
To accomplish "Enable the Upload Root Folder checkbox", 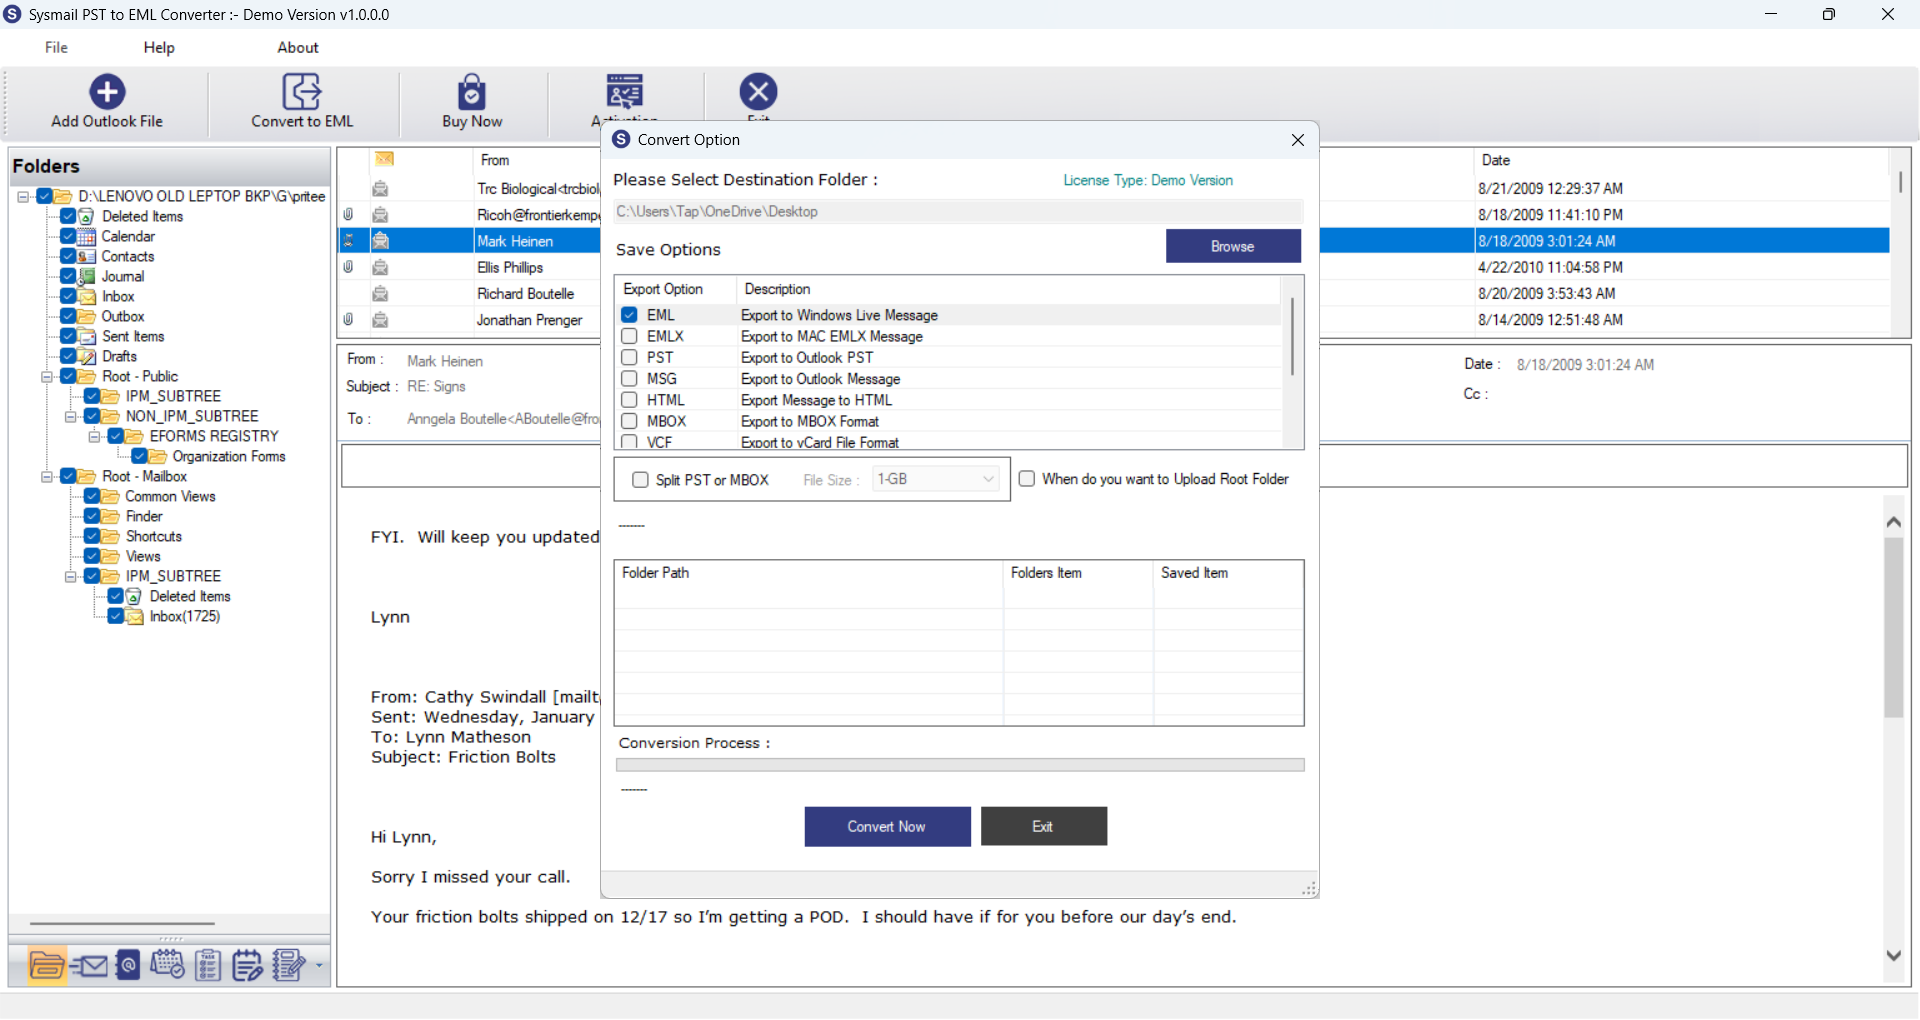I will pyautogui.click(x=1026, y=479).
